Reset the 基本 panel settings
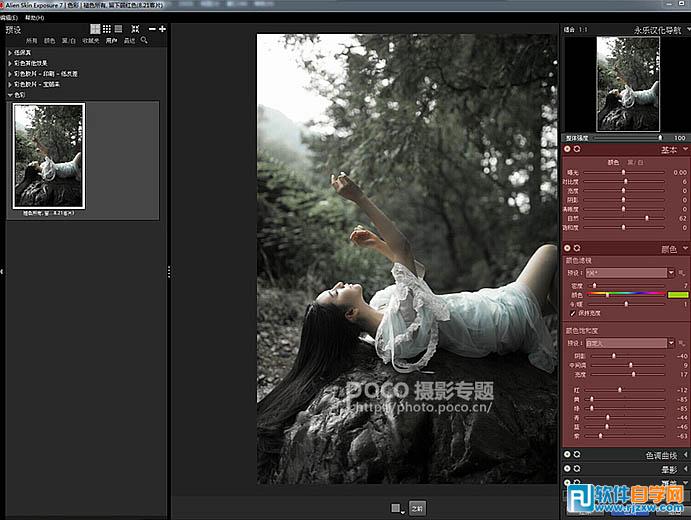This screenshot has width=691, height=520. [x=577, y=149]
